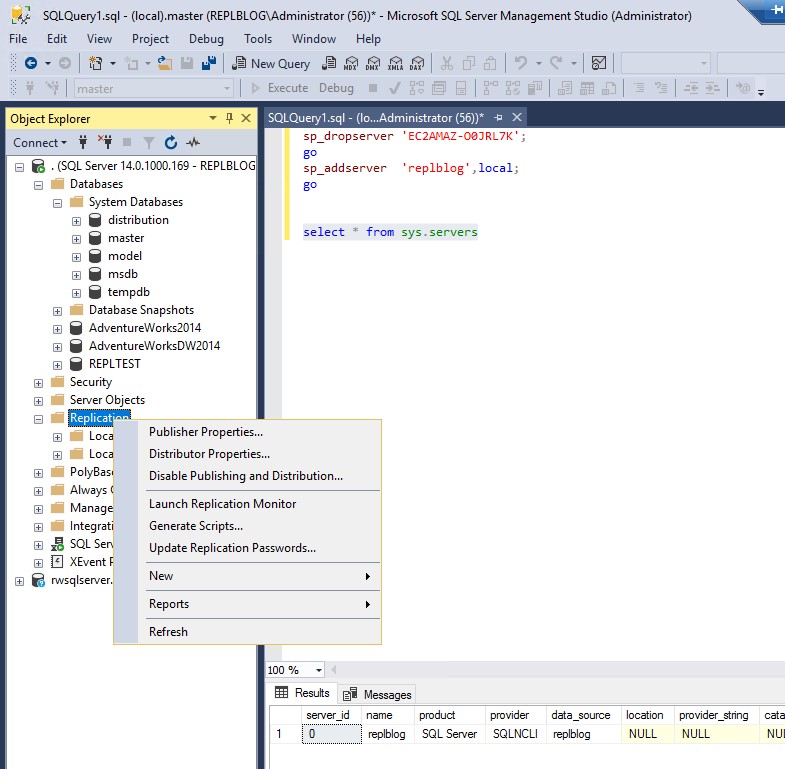Click the Disconnect icon in Object Explorer
This screenshot has width=785, height=769.
105,143
